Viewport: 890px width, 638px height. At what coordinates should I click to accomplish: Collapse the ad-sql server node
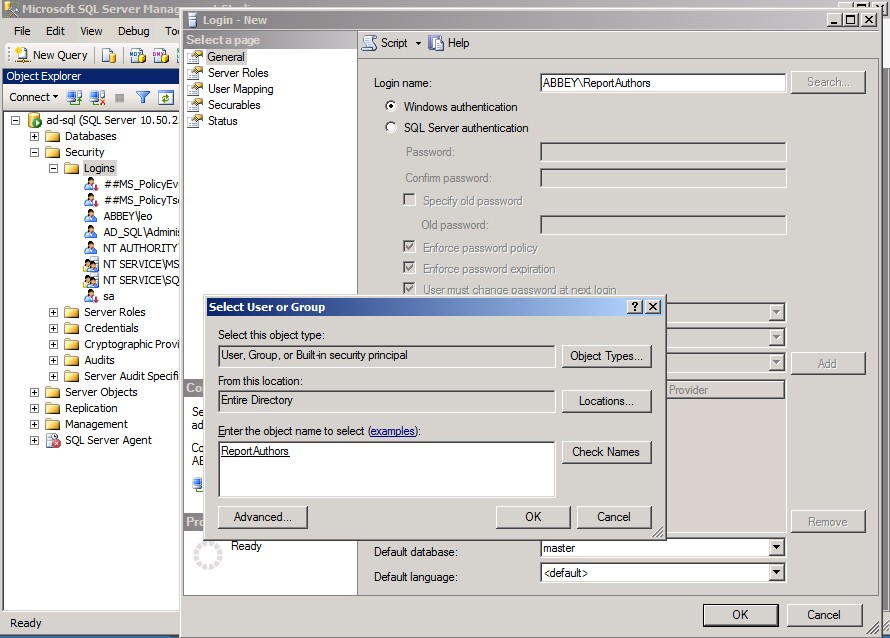point(16,120)
